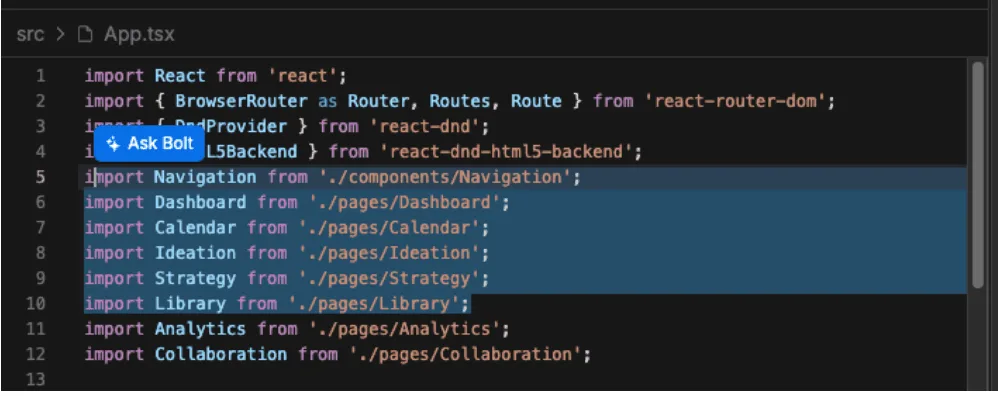Click the src breadcrumb folder
The image size is (998, 396).
(x=31, y=34)
